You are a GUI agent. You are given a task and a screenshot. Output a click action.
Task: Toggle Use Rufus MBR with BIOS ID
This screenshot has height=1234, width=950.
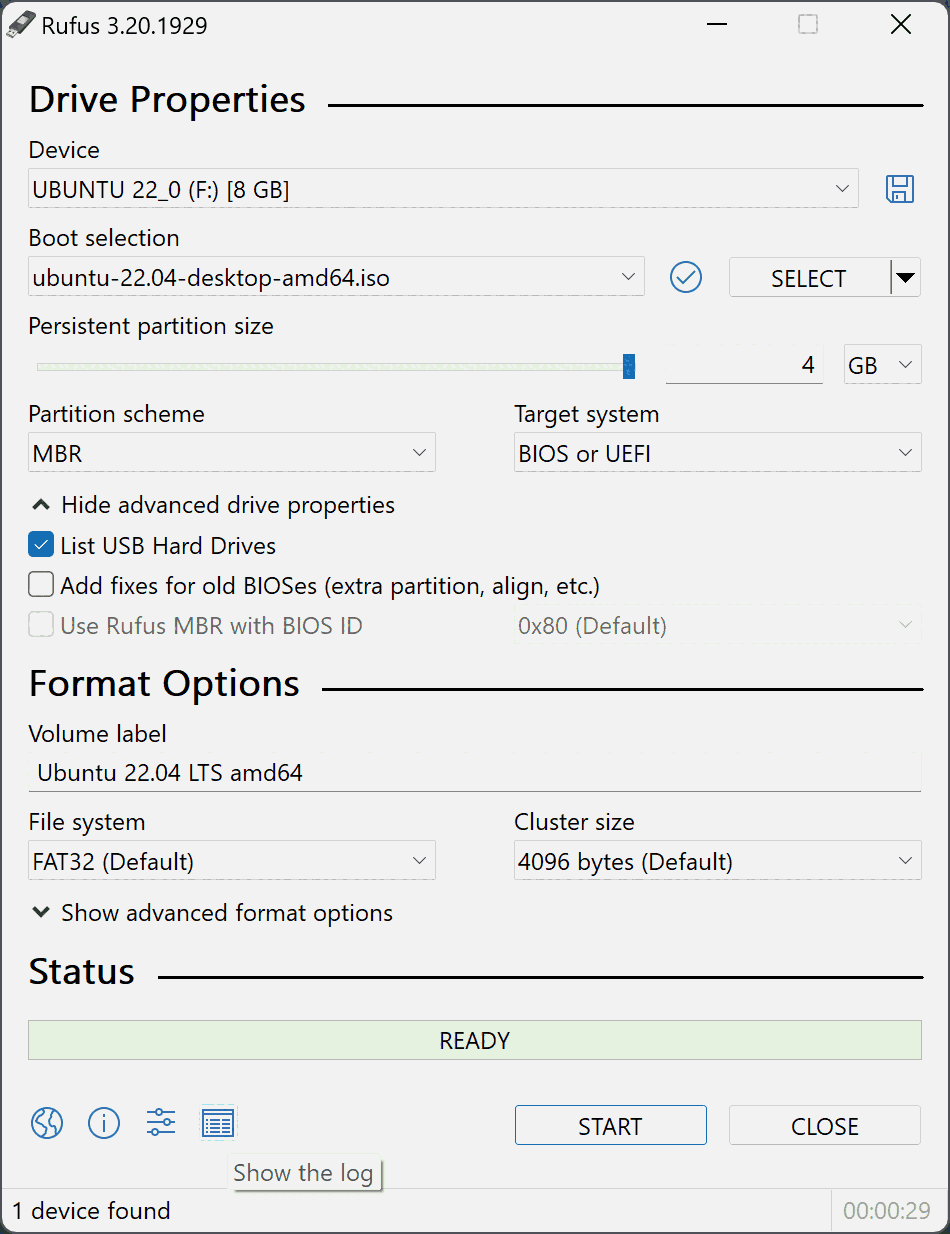point(40,624)
